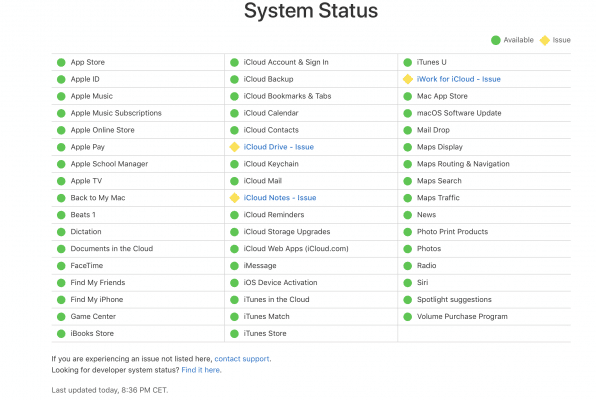The height and width of the screenshot is (400, 596).
Task: Open the iCloud Notes - Issue link
Action: click(x=280, y=198)
